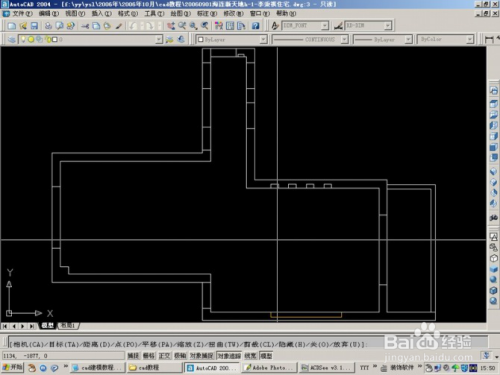Click the Save icon in standard toolbar

pos(34,26)
